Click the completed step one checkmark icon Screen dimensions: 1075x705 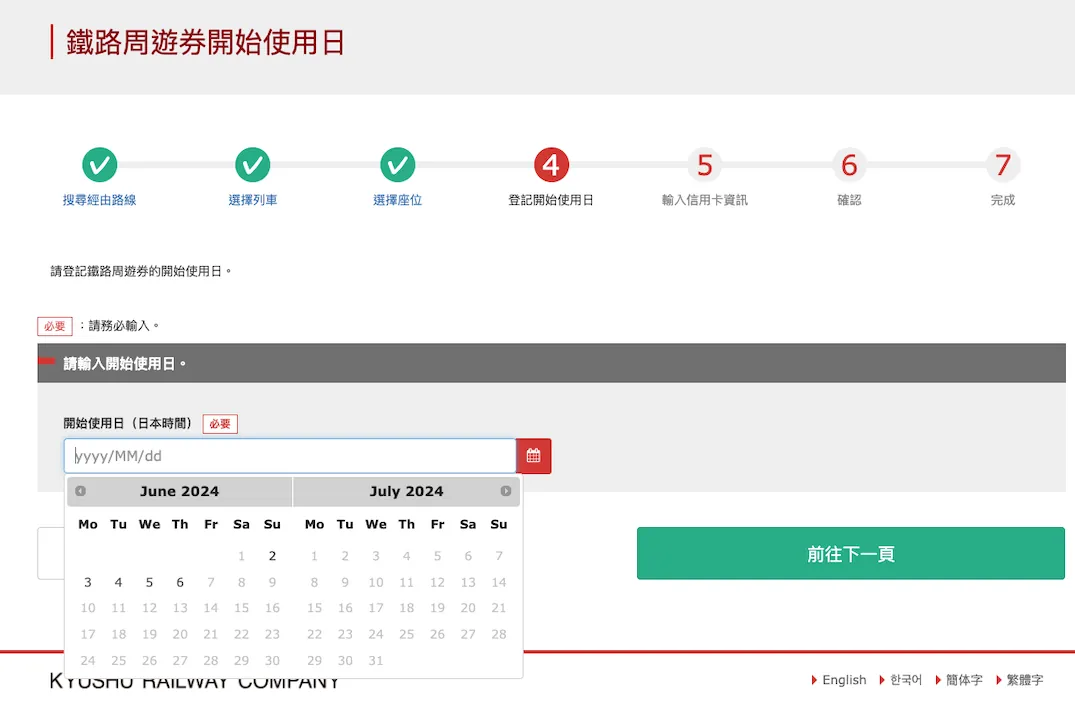(x=99, y=165)
